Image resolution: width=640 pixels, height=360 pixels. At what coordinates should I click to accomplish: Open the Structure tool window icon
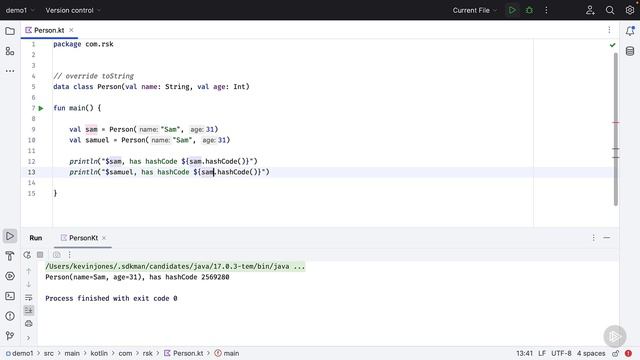pos(10,51)
